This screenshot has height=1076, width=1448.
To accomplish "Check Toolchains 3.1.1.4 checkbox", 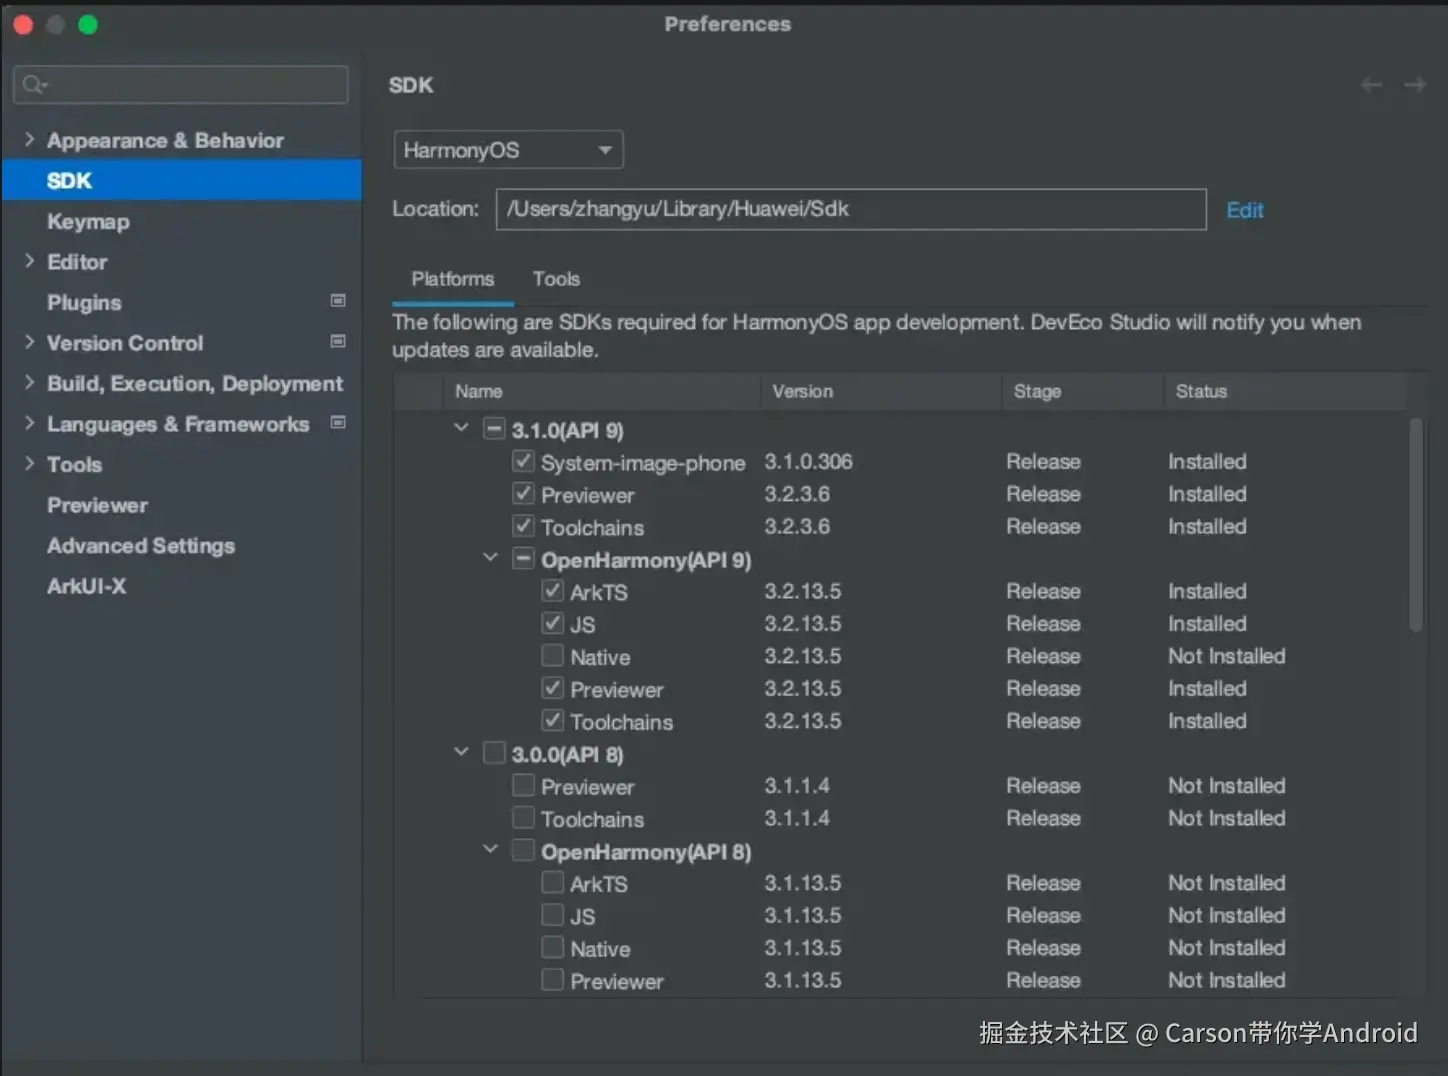I will point(523,818).
